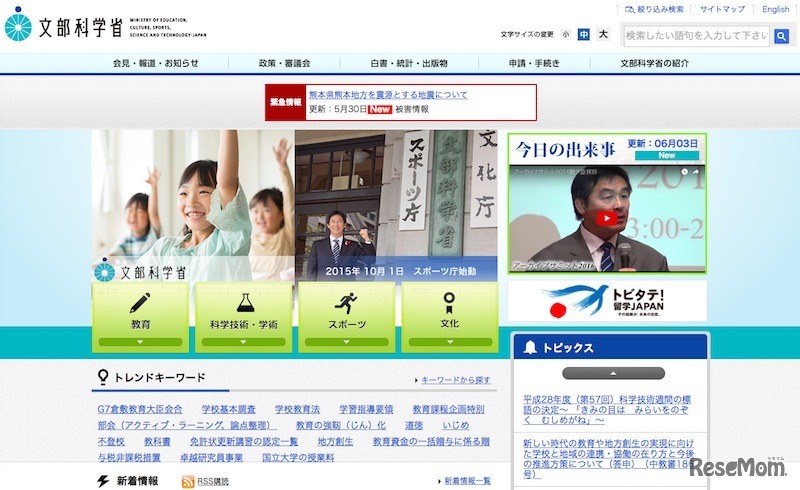Click the スポーツ庁始動 hero image
800x490 pixels.
[396, 205]
